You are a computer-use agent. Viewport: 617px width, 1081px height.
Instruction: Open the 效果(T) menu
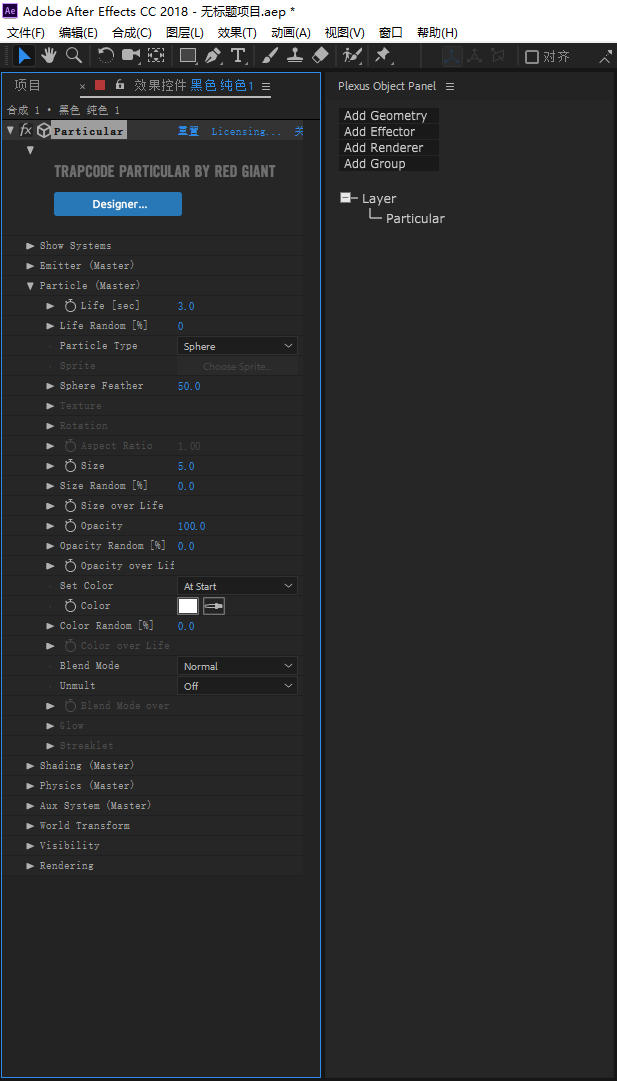click(237, 32)
